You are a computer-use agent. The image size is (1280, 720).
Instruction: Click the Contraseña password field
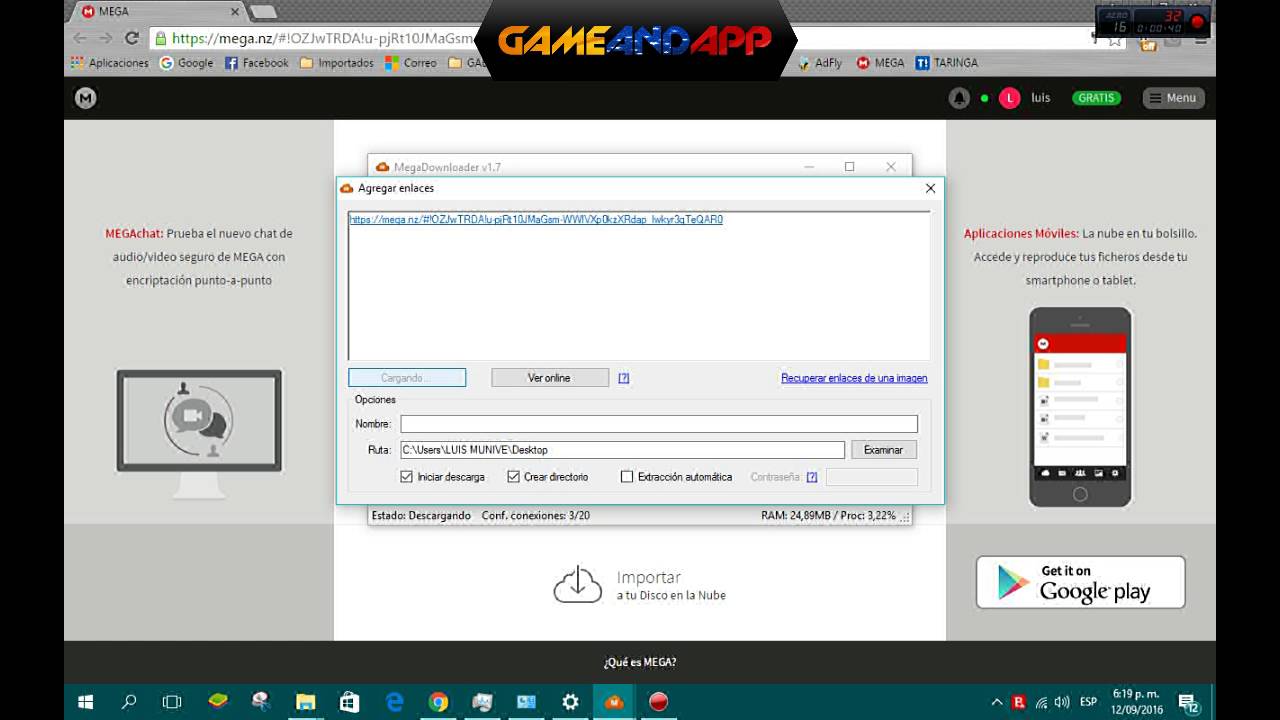[872, 477]
